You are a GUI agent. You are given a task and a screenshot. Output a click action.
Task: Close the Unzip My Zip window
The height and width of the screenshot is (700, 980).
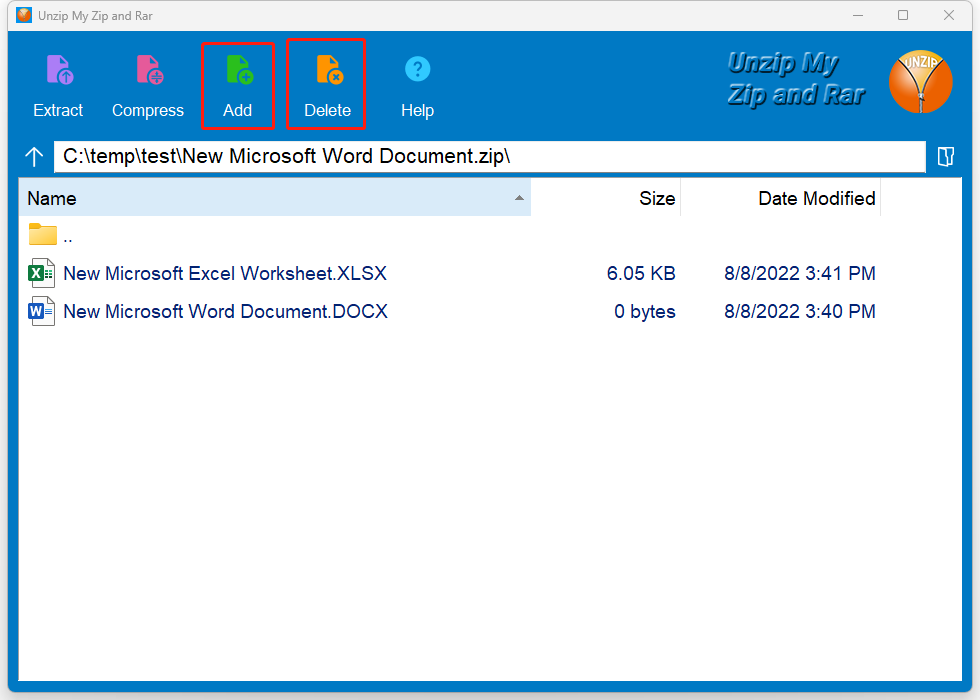949,15
